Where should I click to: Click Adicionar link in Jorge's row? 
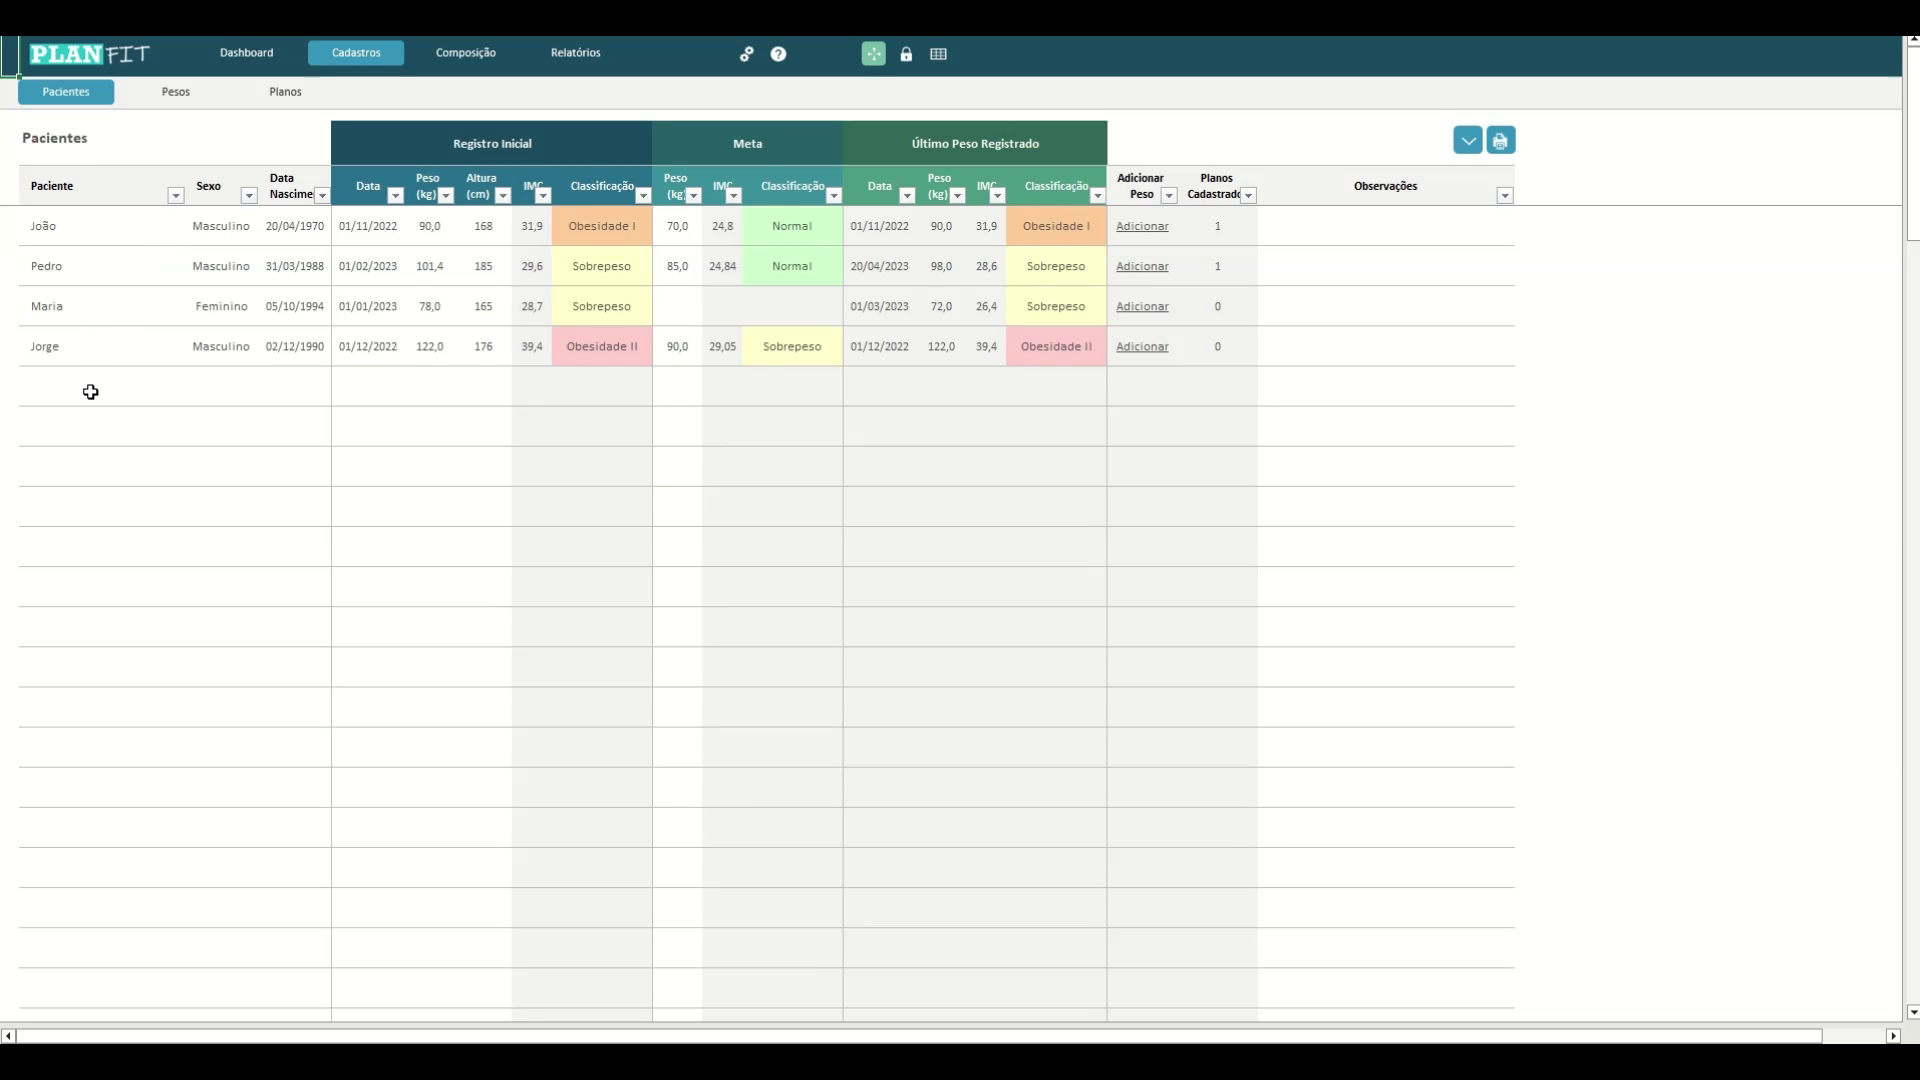pos(1142,347)
